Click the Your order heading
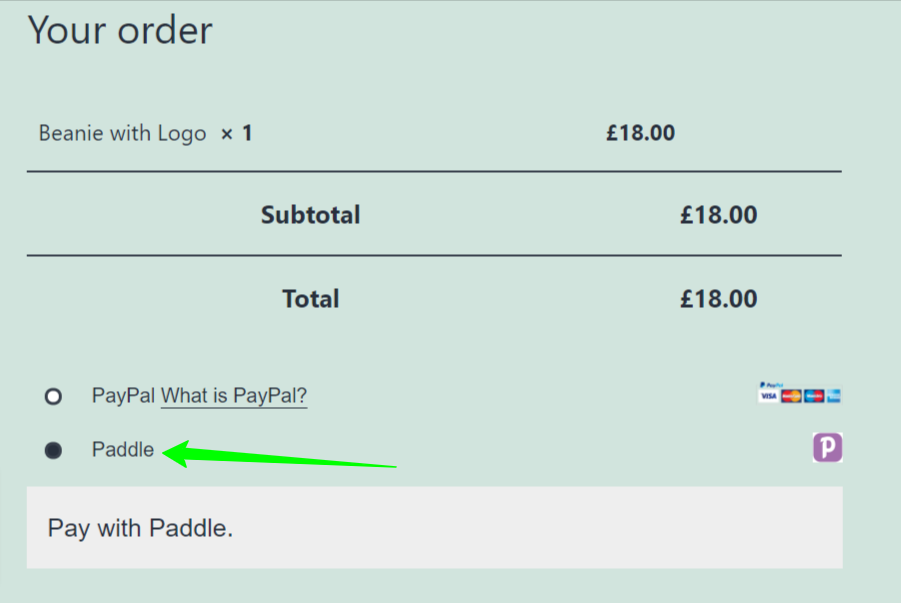Screen dimensions: 901x603 pyautogui.click(x=120, y=30)
